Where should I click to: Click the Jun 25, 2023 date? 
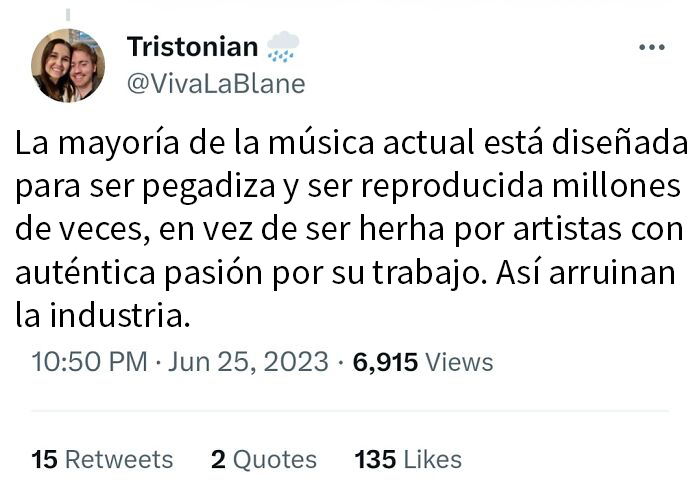[248, 361]
